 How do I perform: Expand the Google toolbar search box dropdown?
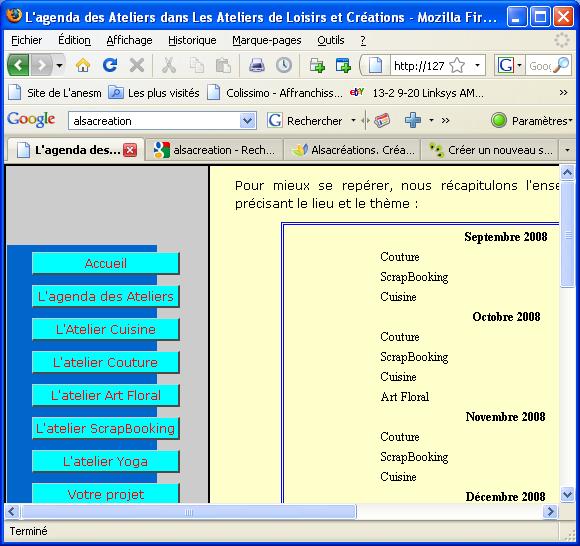pos(247,121)
